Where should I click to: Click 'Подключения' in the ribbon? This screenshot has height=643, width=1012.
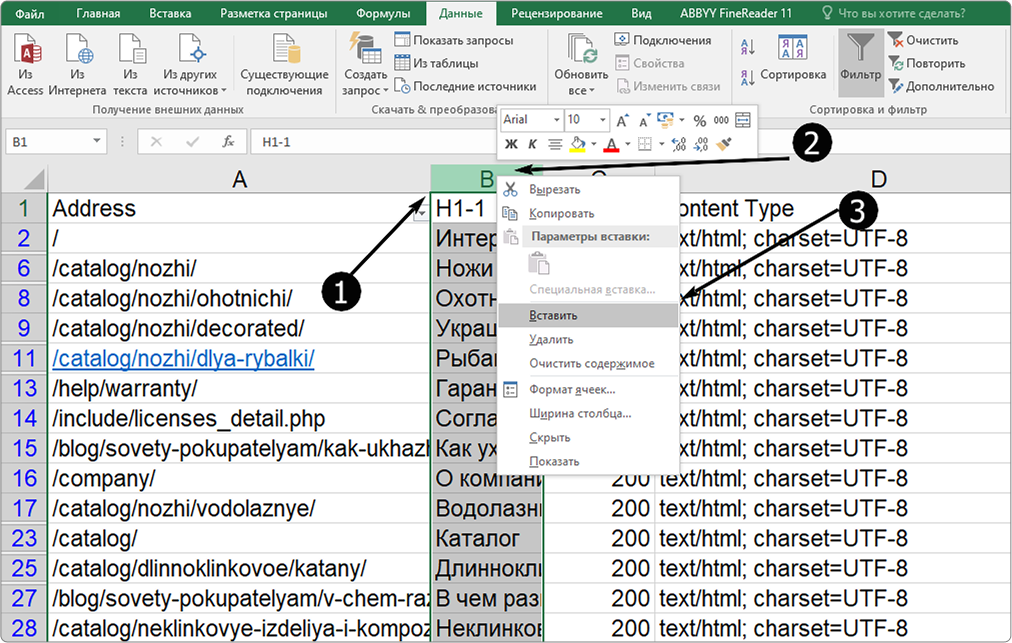click(663, 40)
